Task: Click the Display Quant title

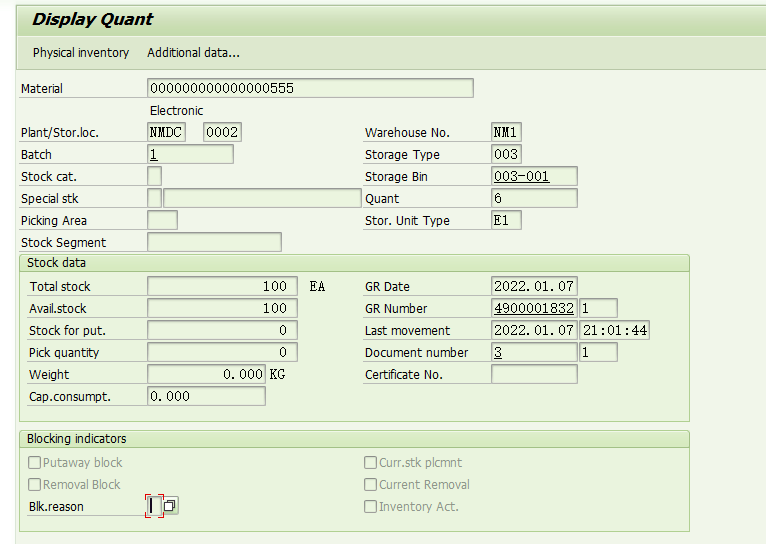Action: pos(92,19)
